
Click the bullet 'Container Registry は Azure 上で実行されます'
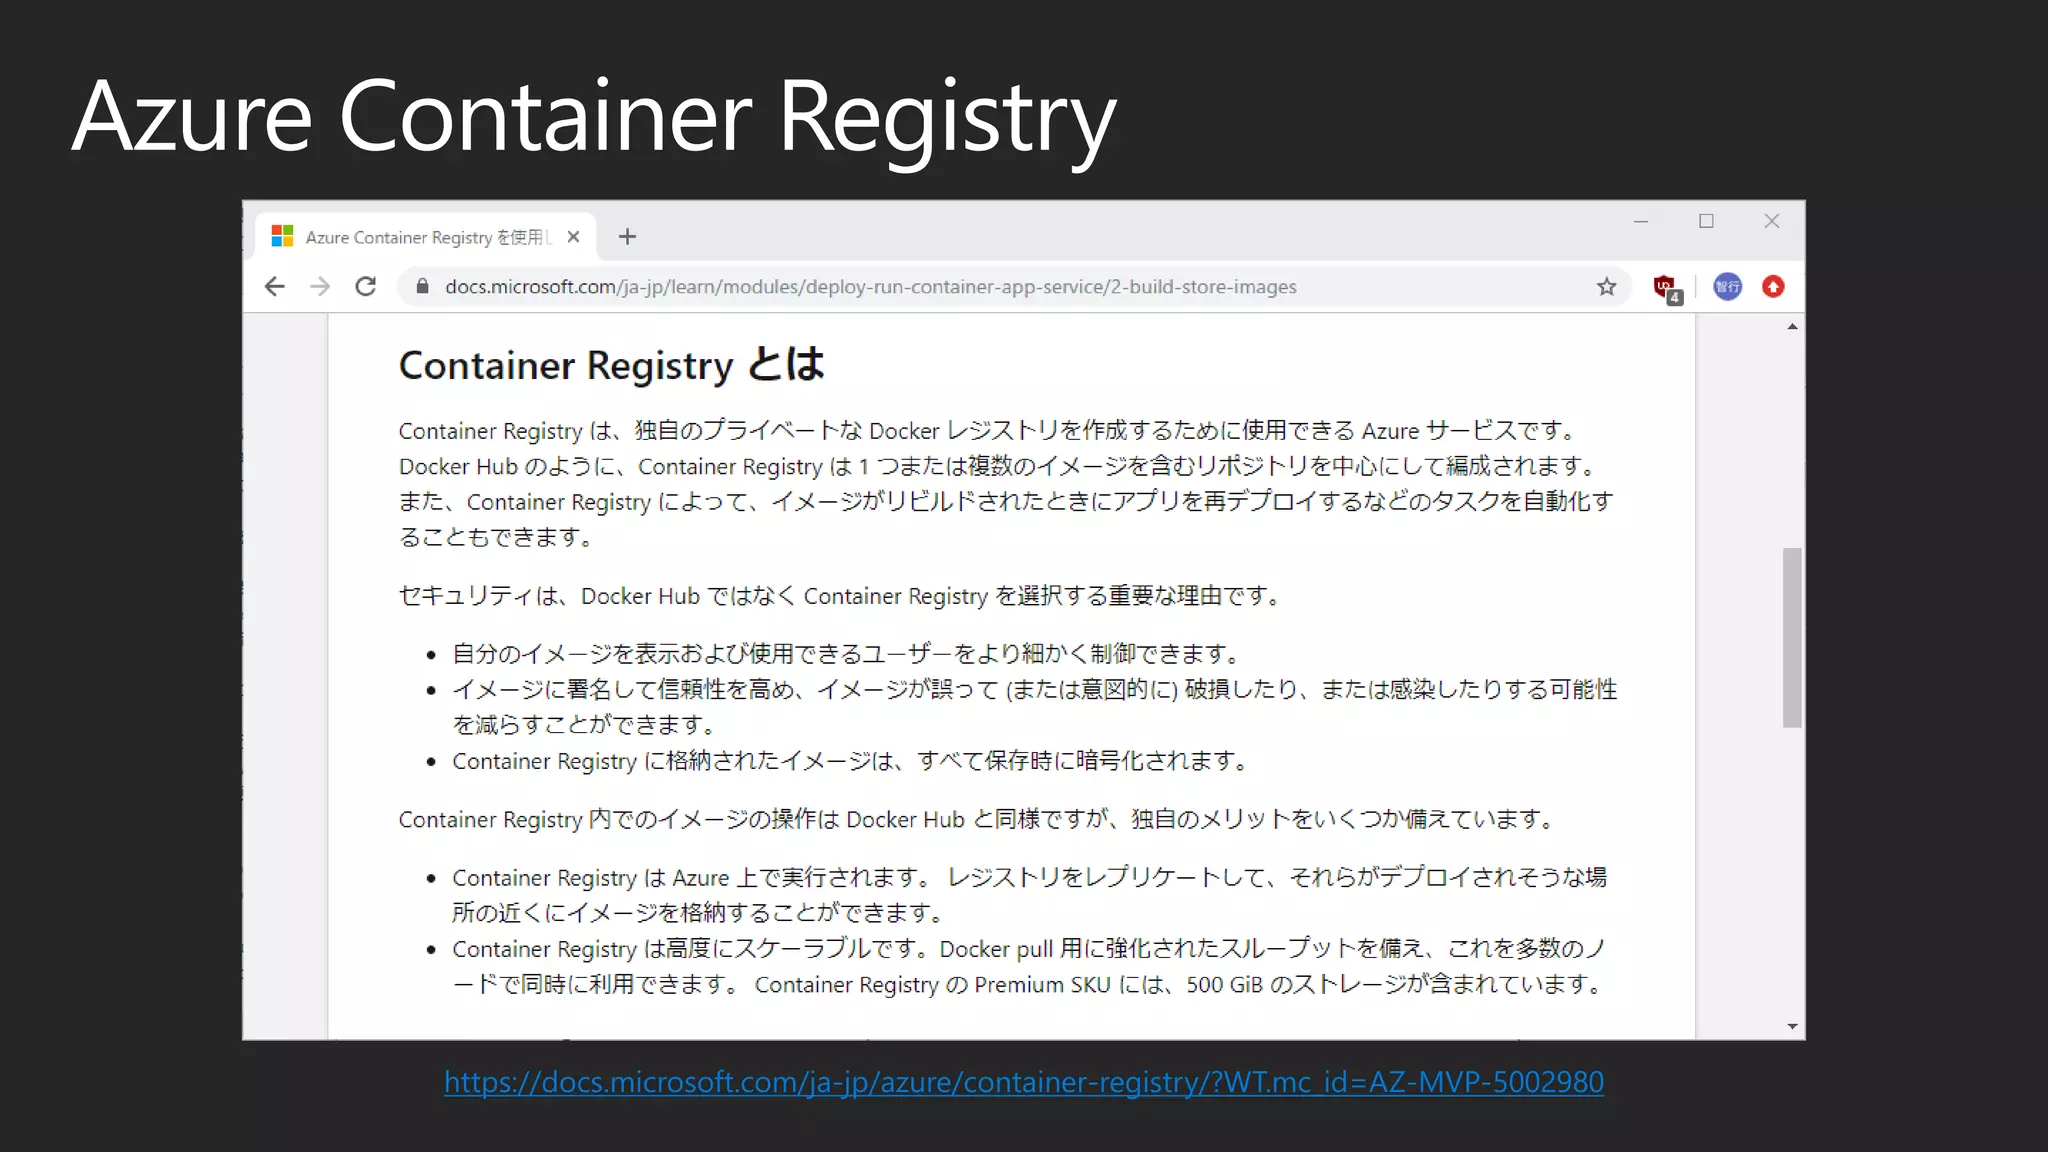coord(1030,895)
